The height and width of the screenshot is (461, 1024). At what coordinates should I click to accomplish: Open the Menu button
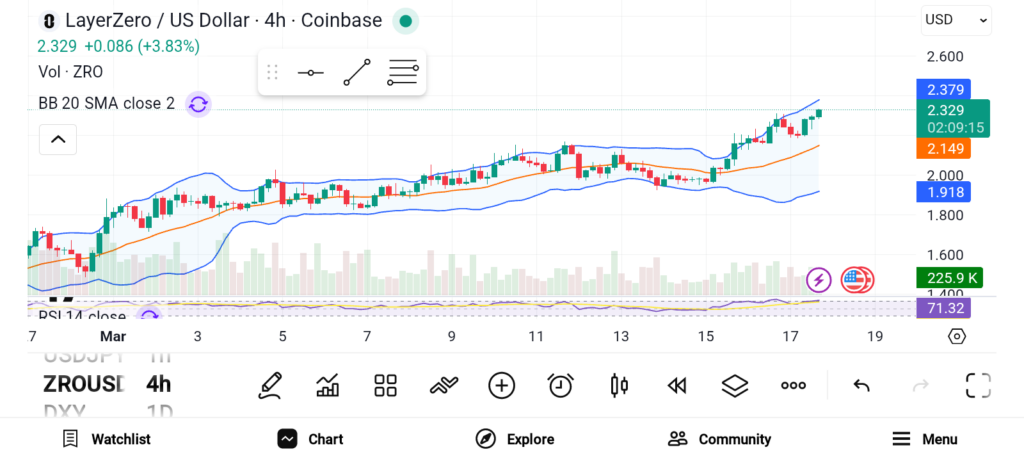(924, 439)
